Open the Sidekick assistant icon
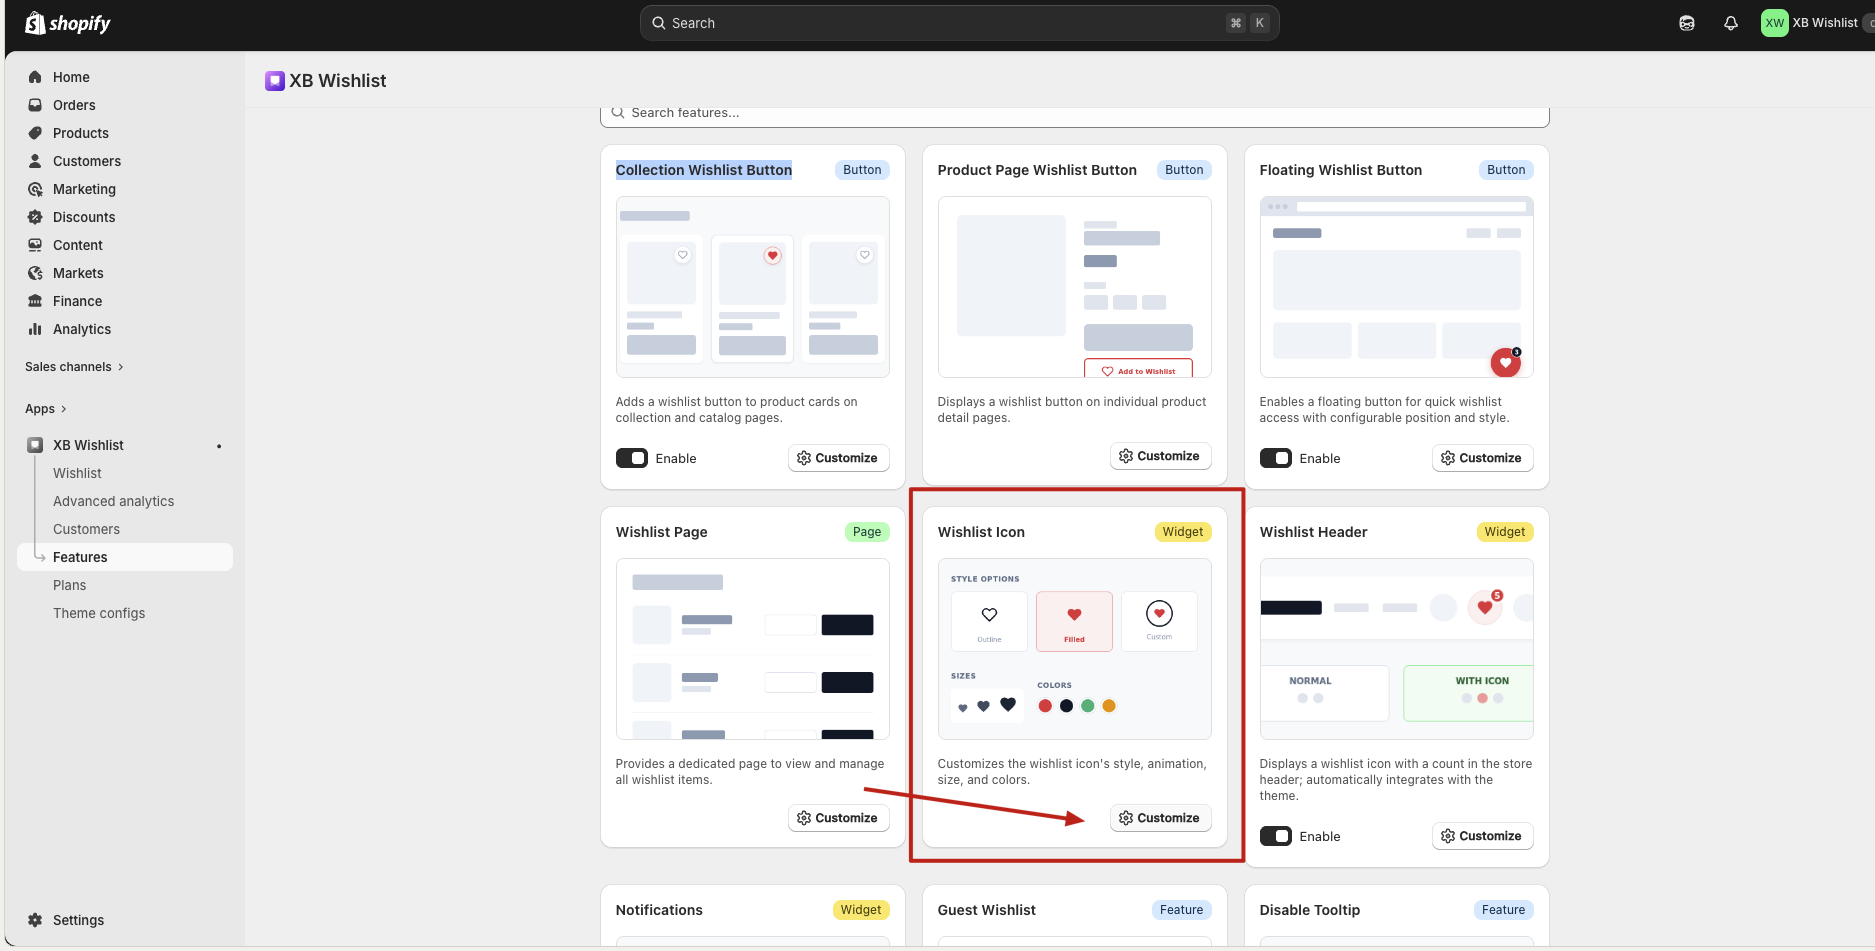 point(1687,23)
